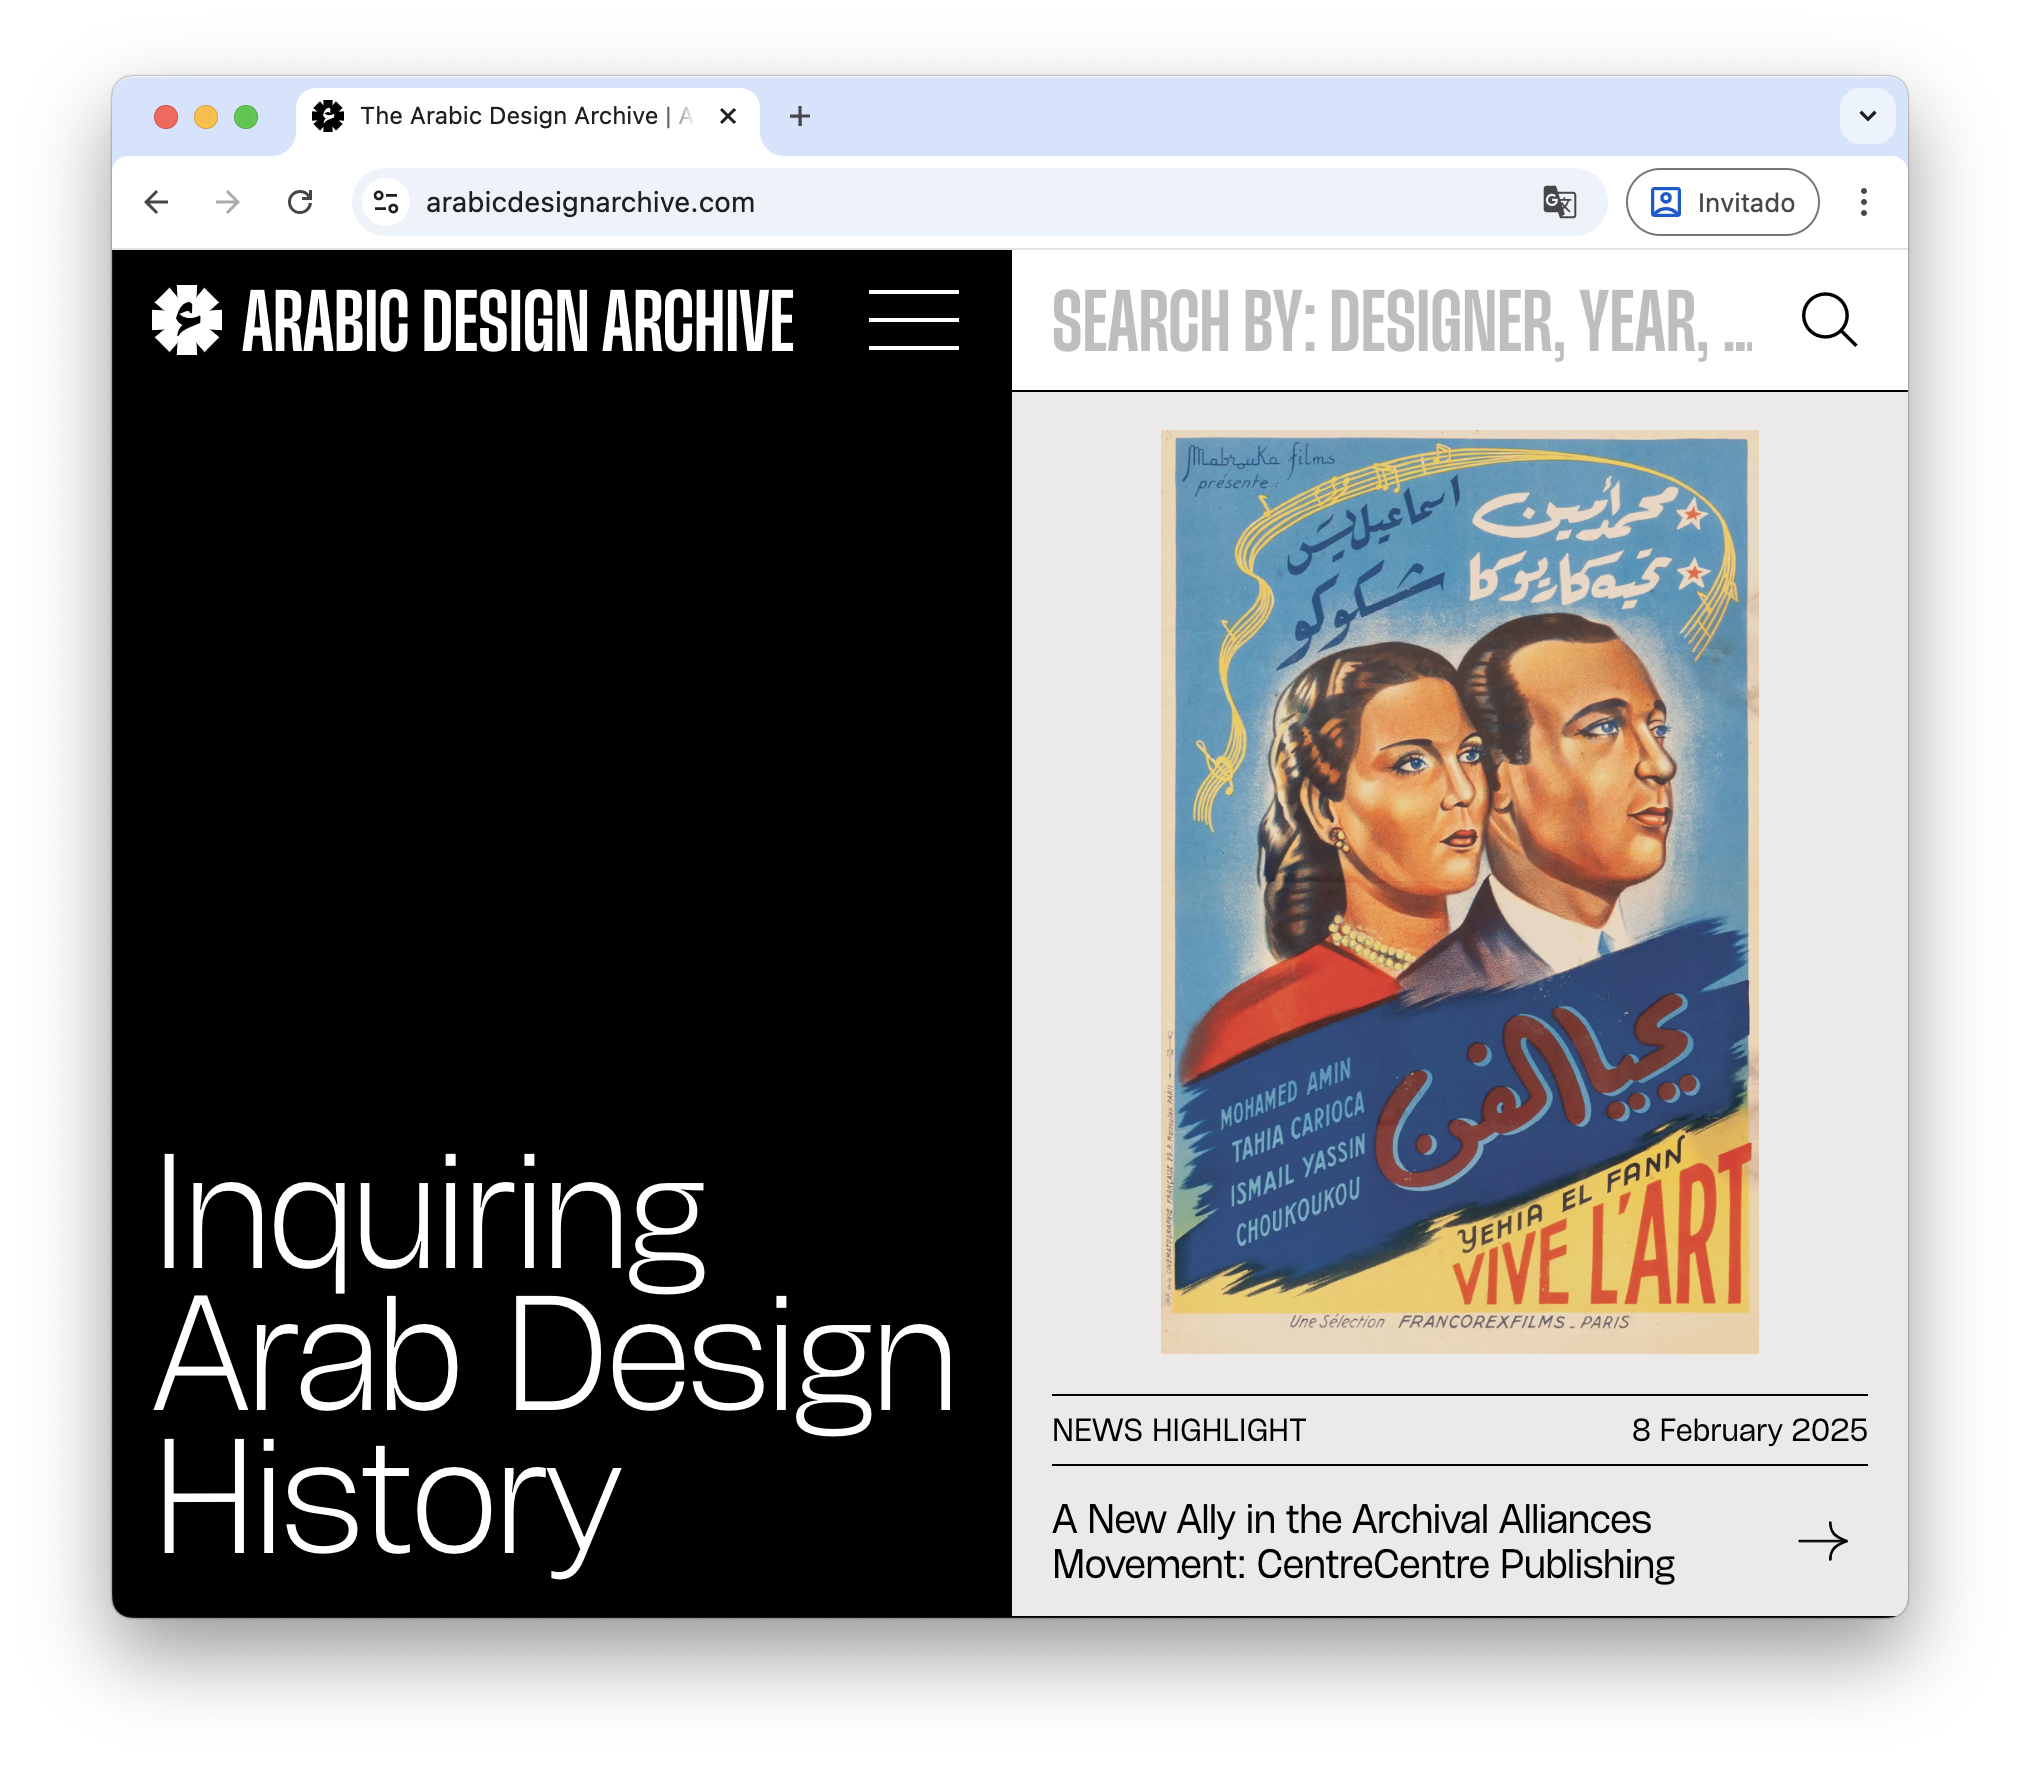
Task: Open the Invitado guest profile menu
Action: point(1721,203)
